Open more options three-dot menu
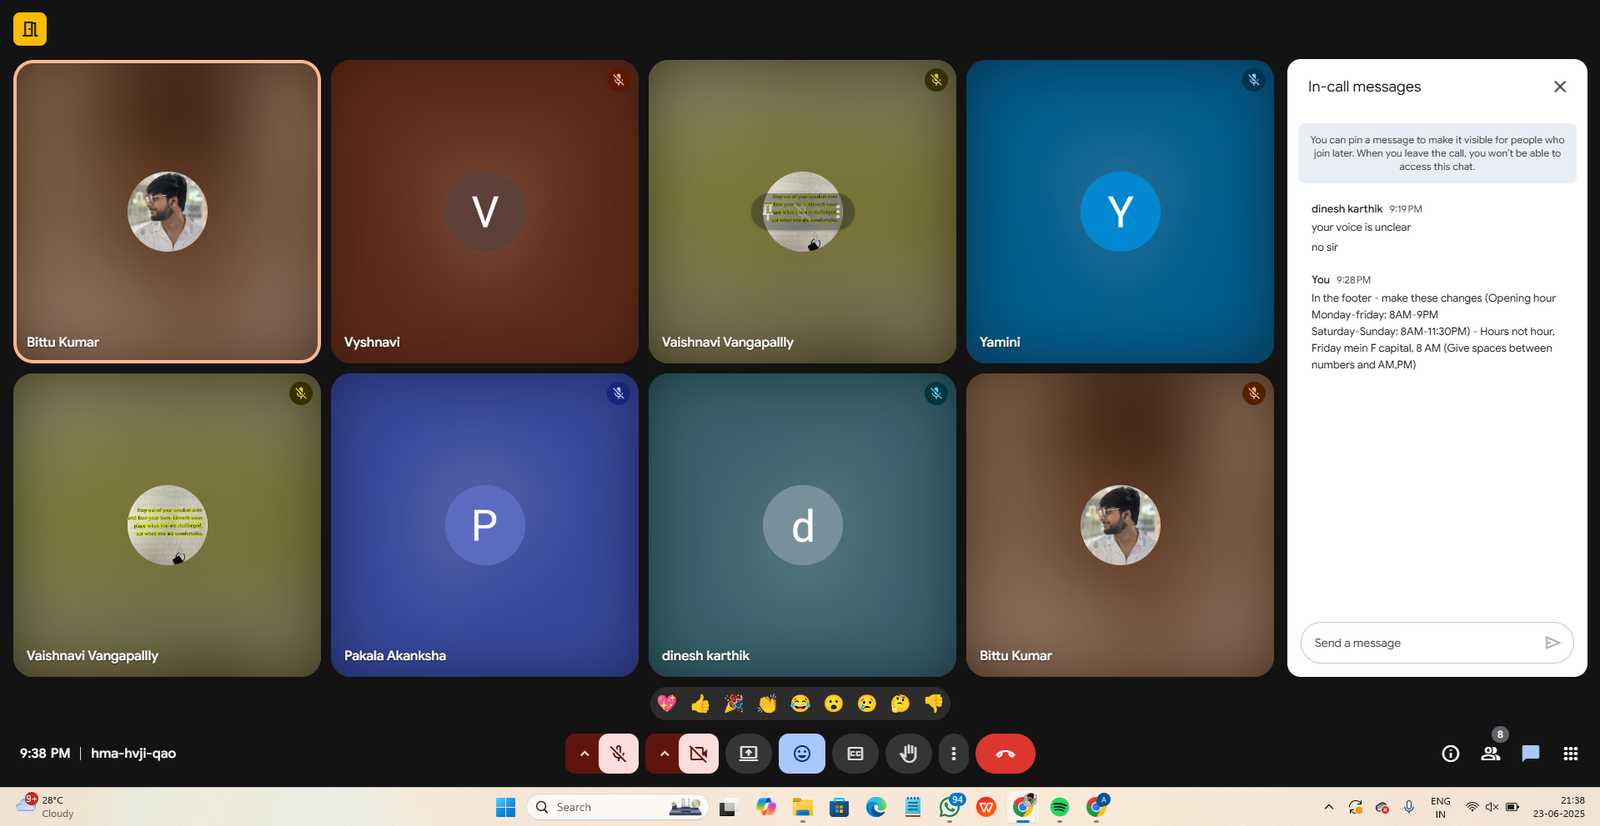 pyautogui.click(x=953, y=754)
